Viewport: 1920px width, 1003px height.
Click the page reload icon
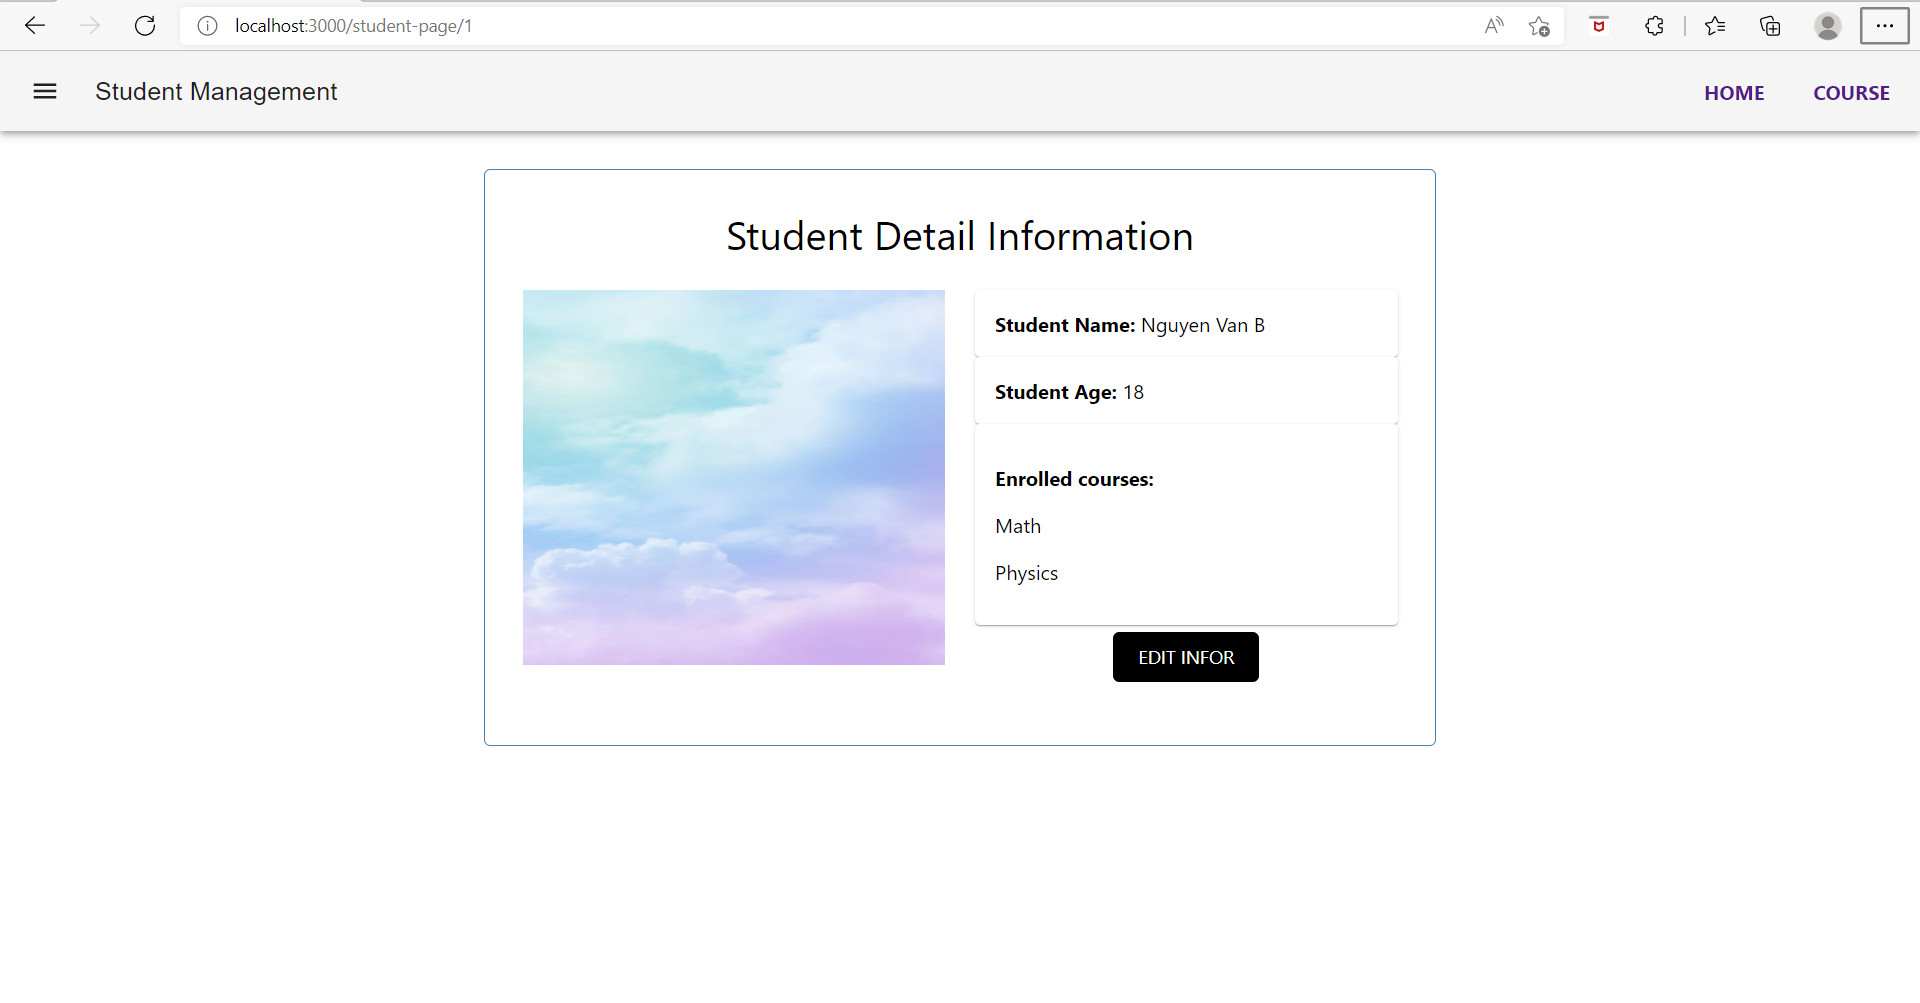point(145,26)
